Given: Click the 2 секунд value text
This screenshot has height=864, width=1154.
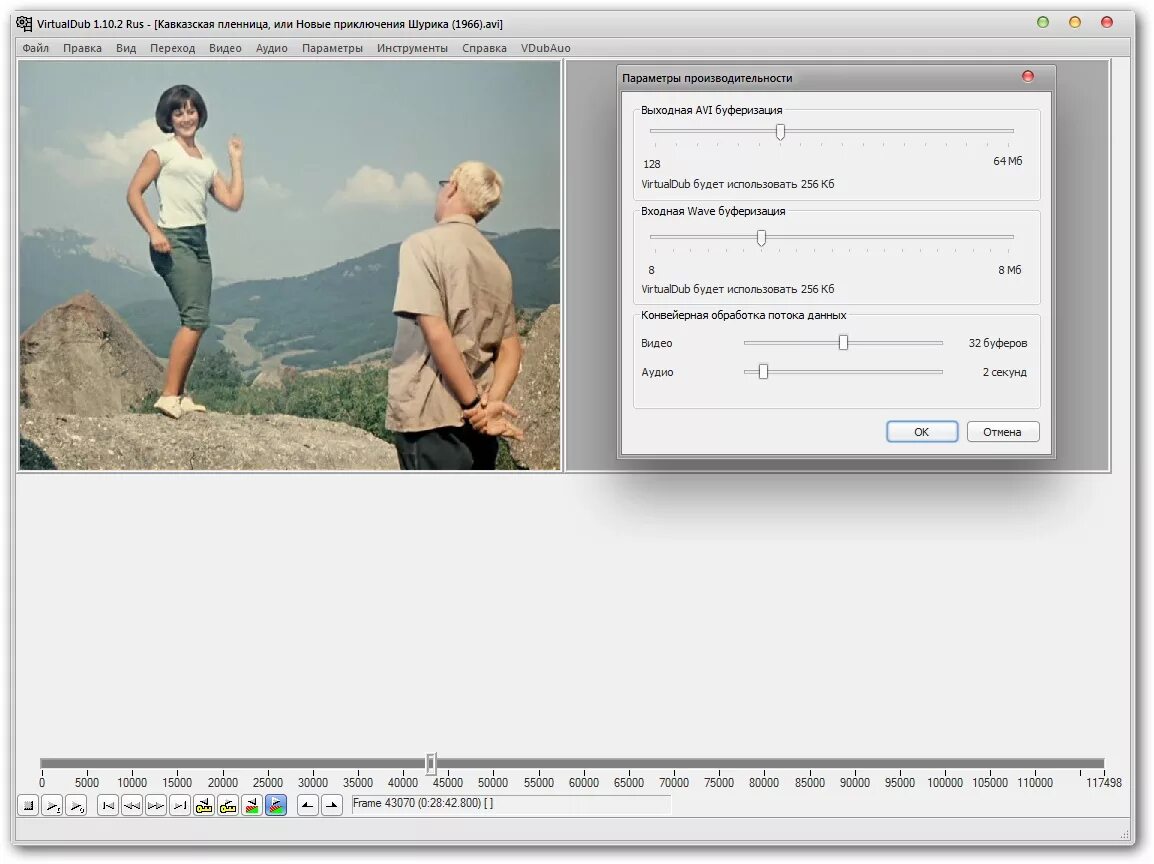Looking at the screenshot, I should pos(1004,372).
